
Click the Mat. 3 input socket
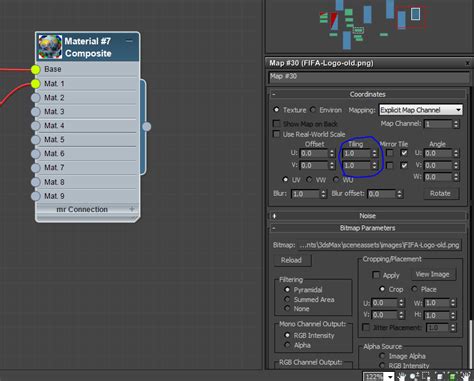36,112
